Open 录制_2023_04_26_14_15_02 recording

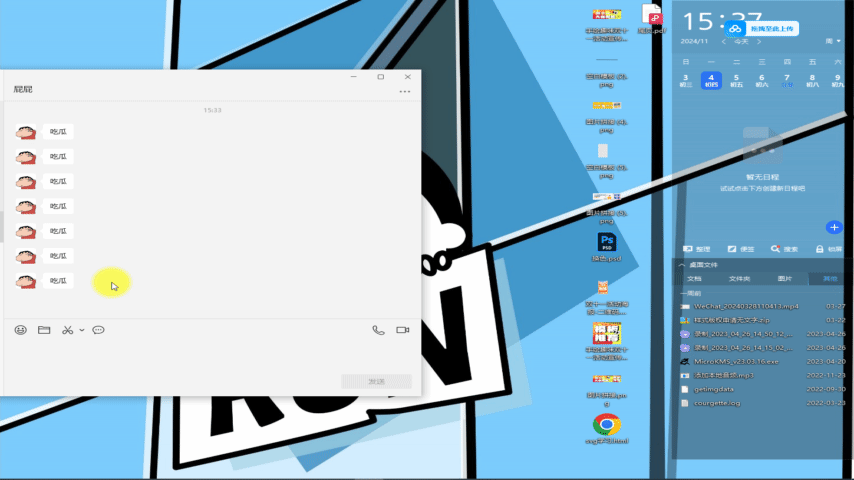click(x=762, y=348)
